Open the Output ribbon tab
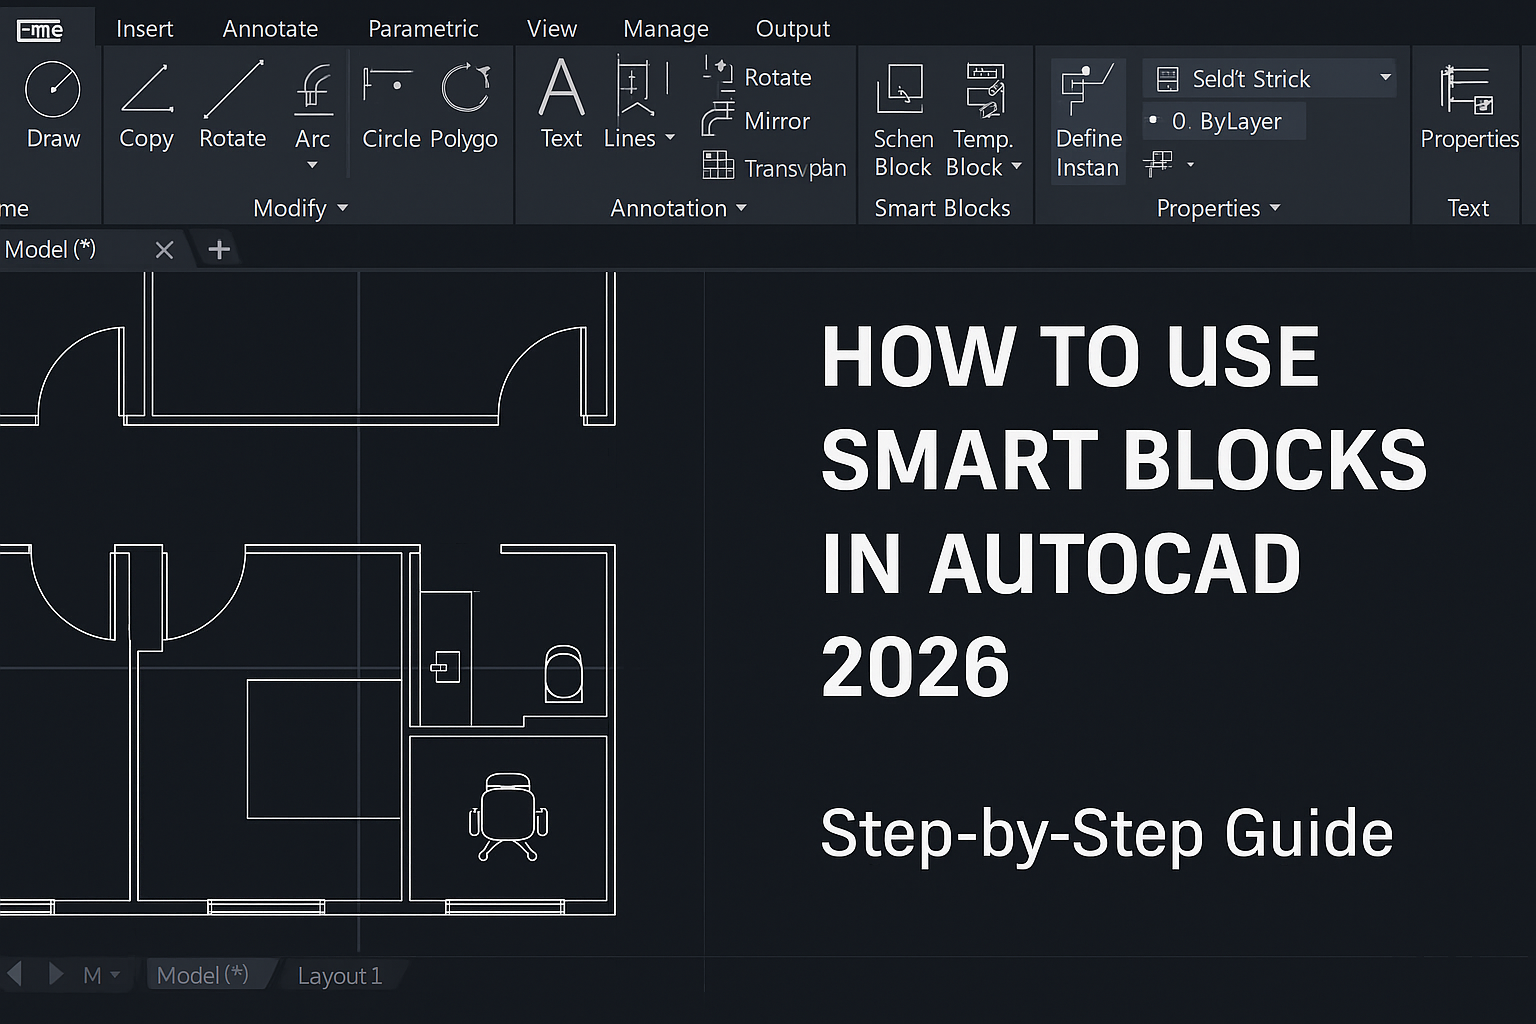Image resolution: width=1536 pixels, height=1024 pixels. click(x=793, y=29)
